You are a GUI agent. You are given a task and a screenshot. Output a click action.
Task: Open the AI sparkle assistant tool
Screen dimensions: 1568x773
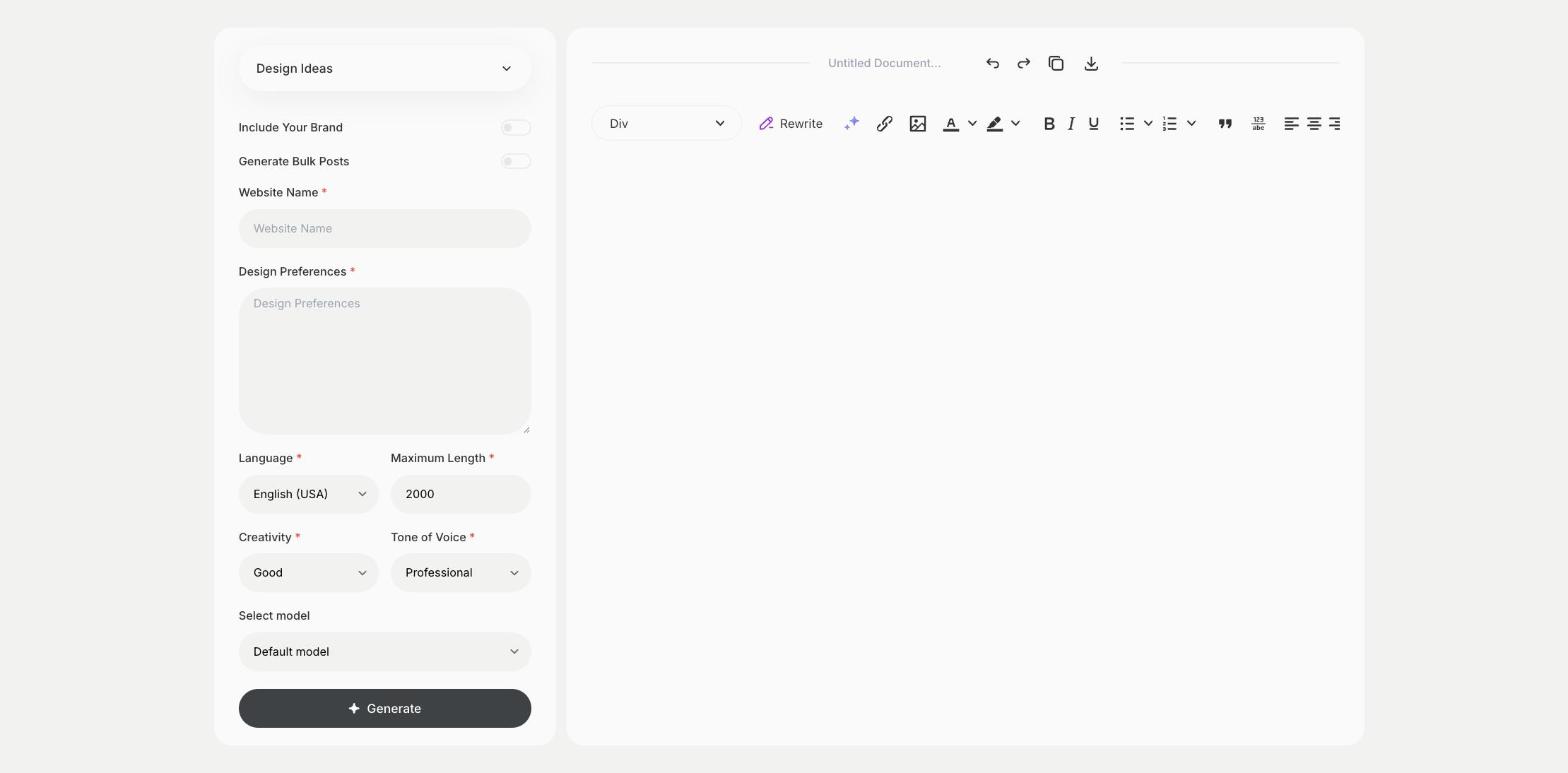(x=851, y=123)
